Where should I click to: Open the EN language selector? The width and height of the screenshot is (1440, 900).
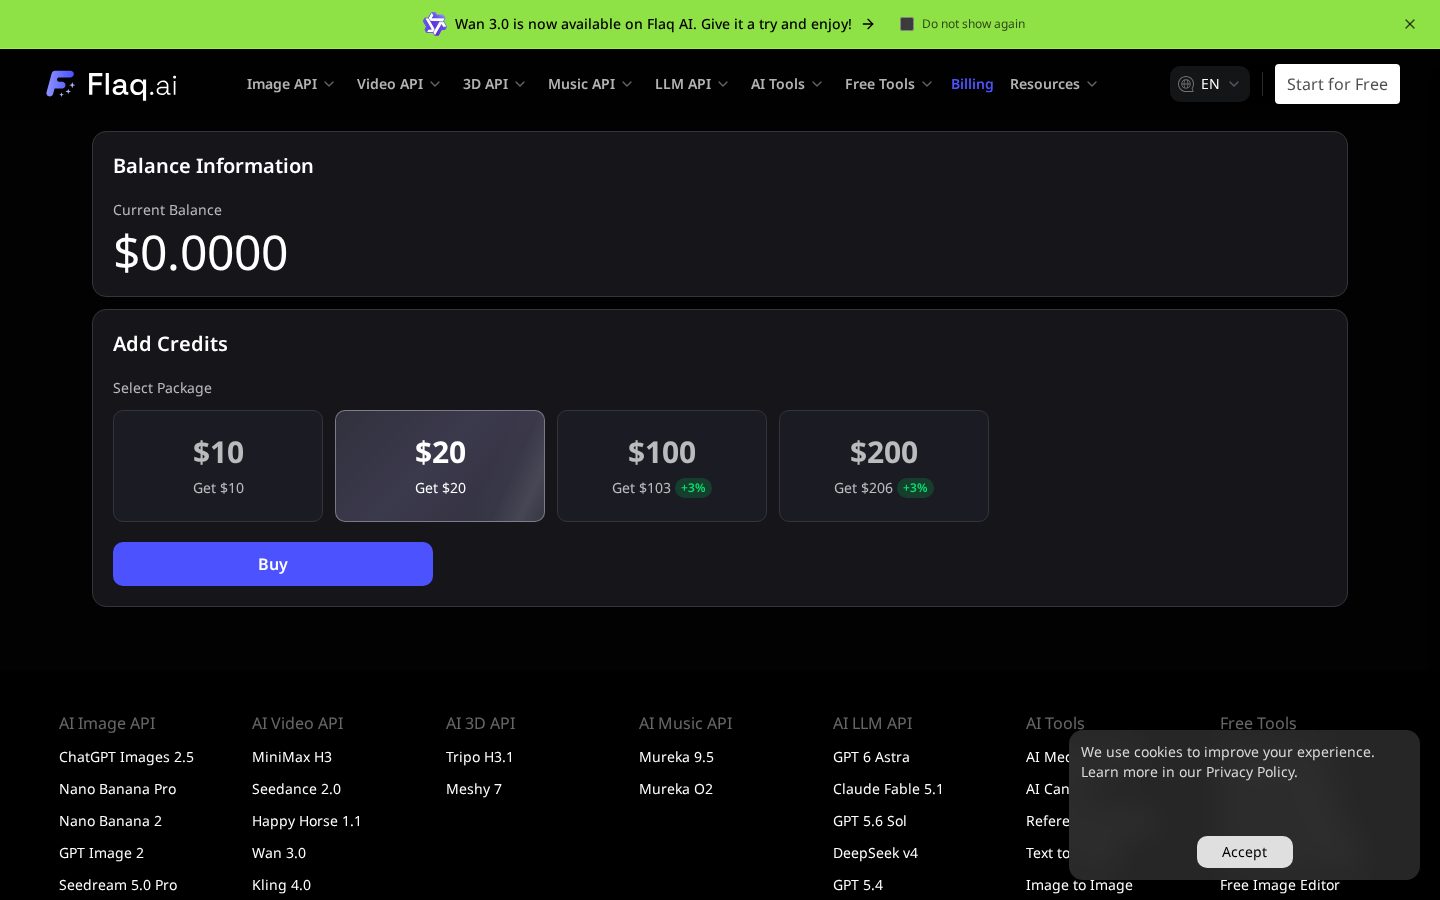point(1210,84)
